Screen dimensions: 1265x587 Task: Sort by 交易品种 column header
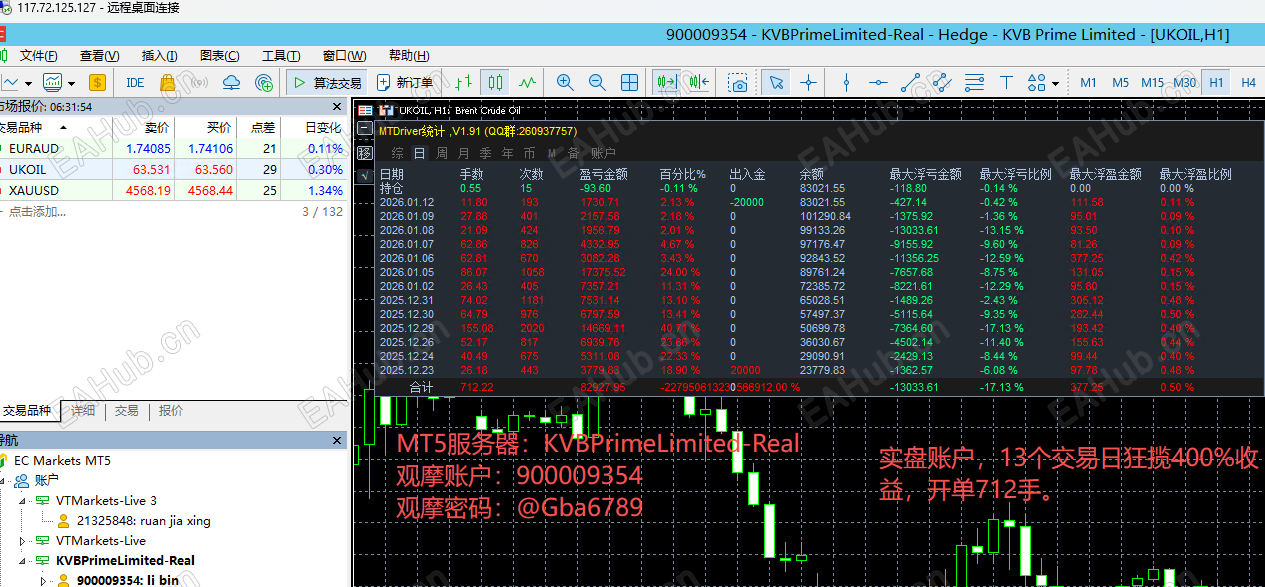55,127
